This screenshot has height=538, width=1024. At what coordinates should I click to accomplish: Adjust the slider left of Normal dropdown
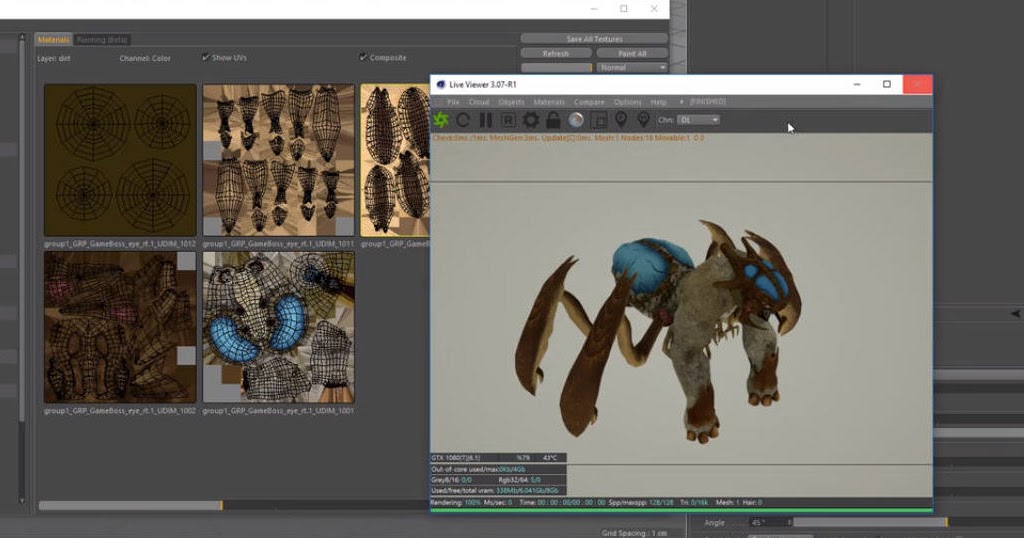tap(556, 68)
